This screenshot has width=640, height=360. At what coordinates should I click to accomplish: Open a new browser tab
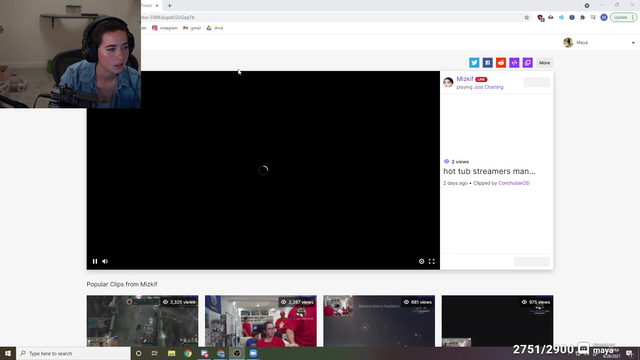point(169,6)
